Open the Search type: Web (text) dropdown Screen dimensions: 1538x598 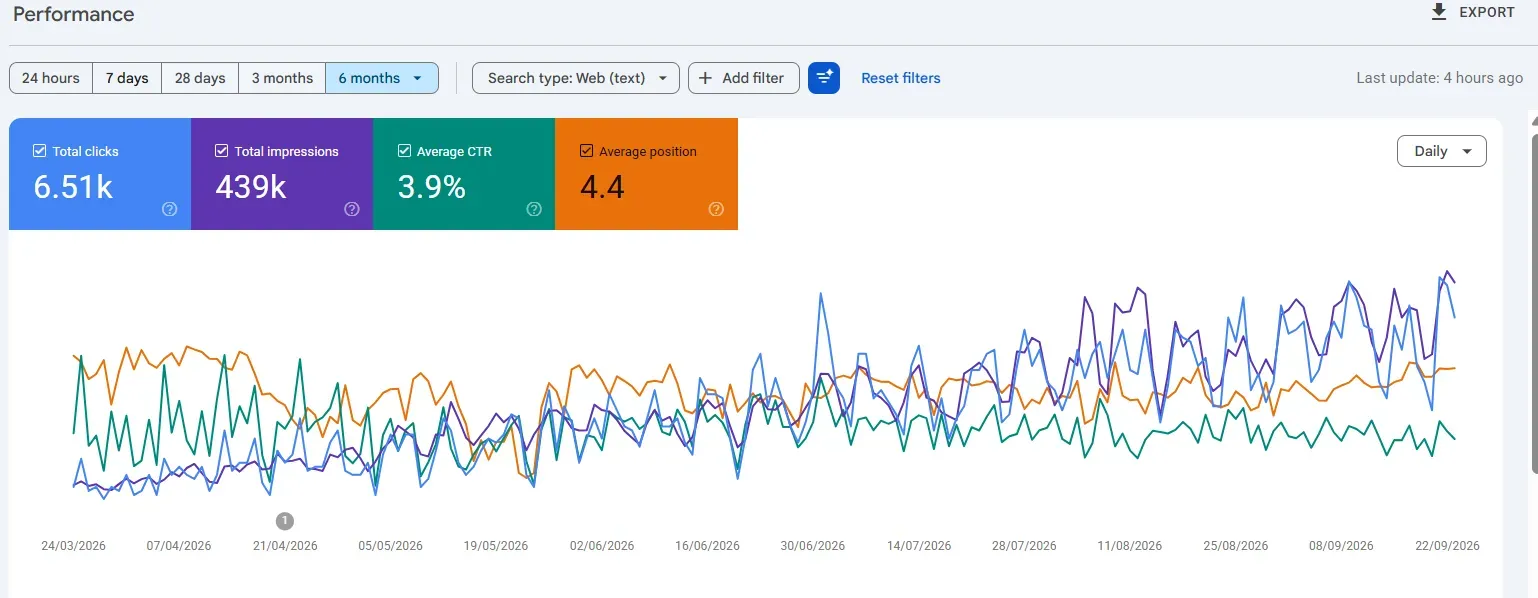(x=576, y=78)
